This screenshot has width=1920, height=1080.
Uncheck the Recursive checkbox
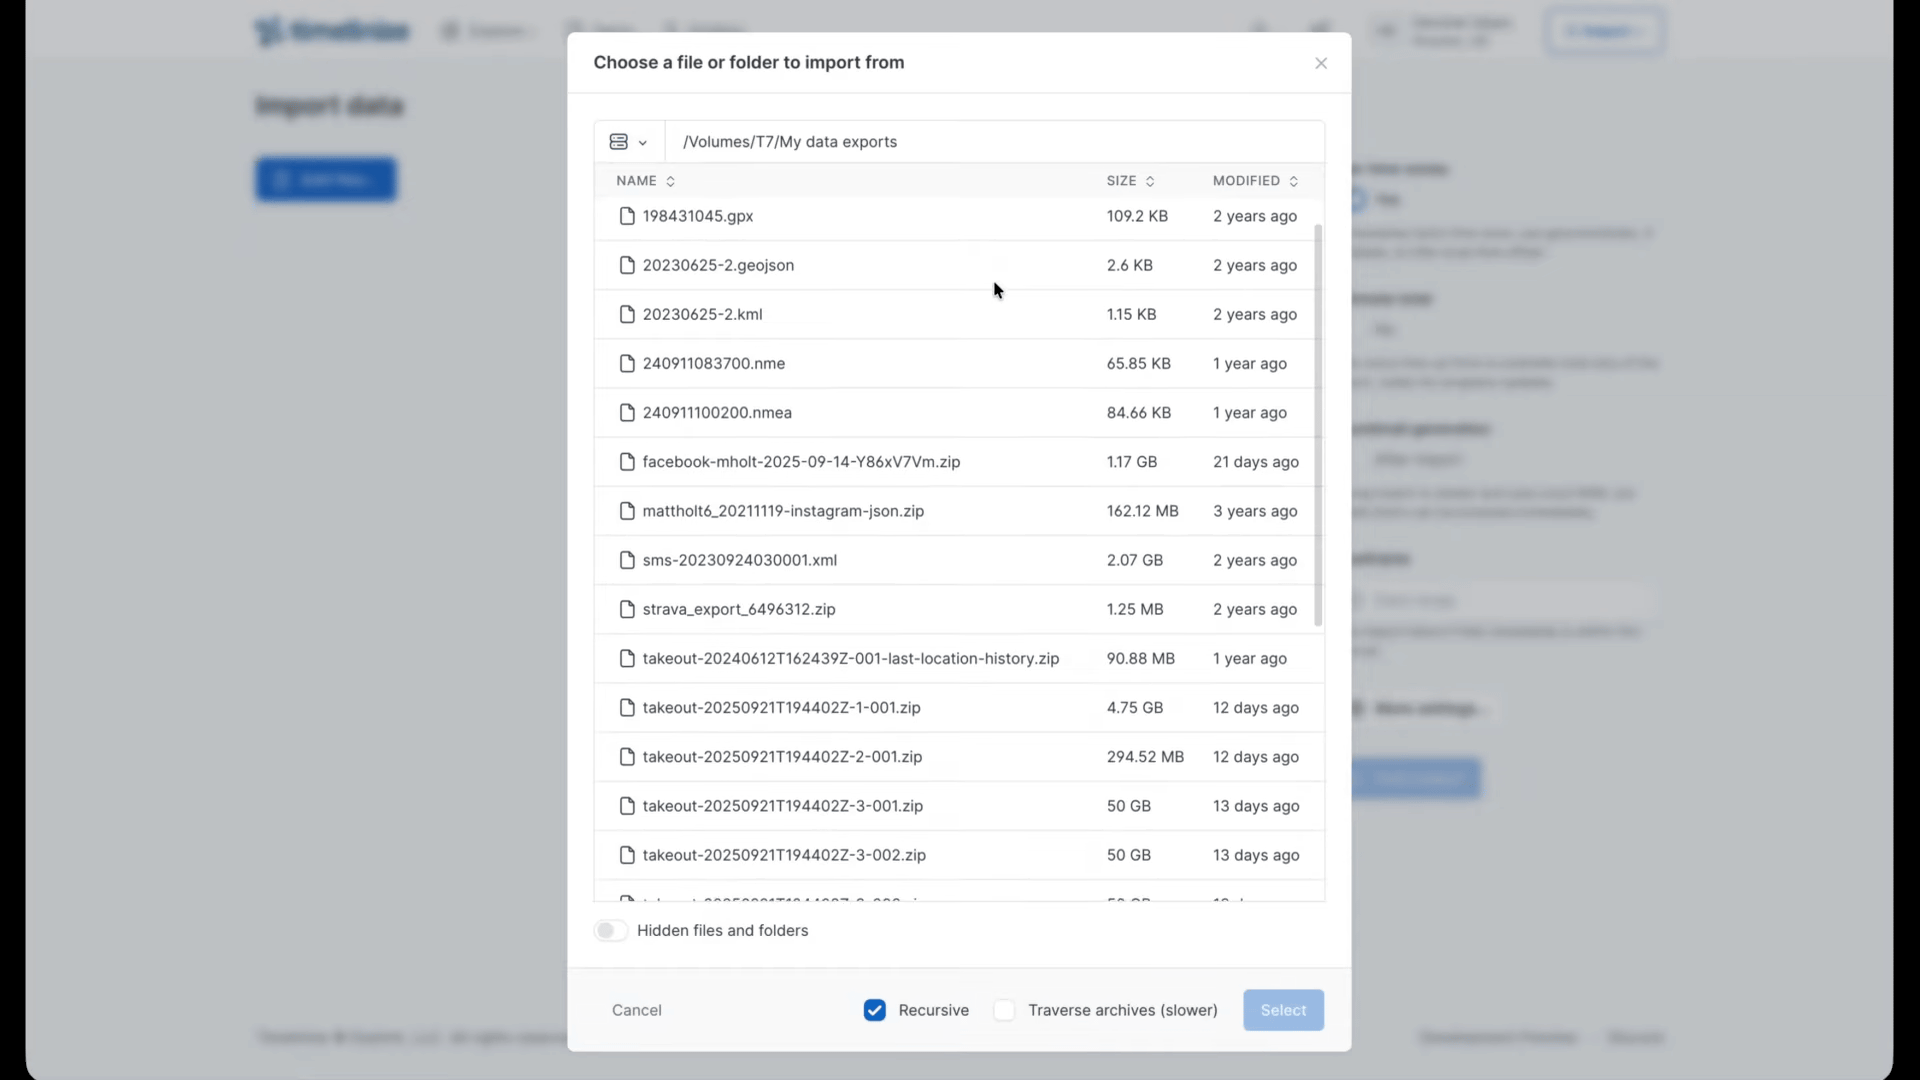[x=875, y=1010]
